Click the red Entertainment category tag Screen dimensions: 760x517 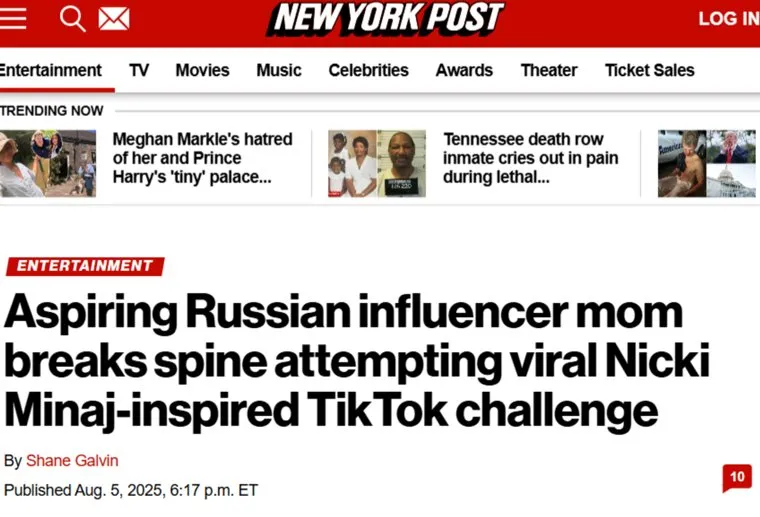pos(85,266)
